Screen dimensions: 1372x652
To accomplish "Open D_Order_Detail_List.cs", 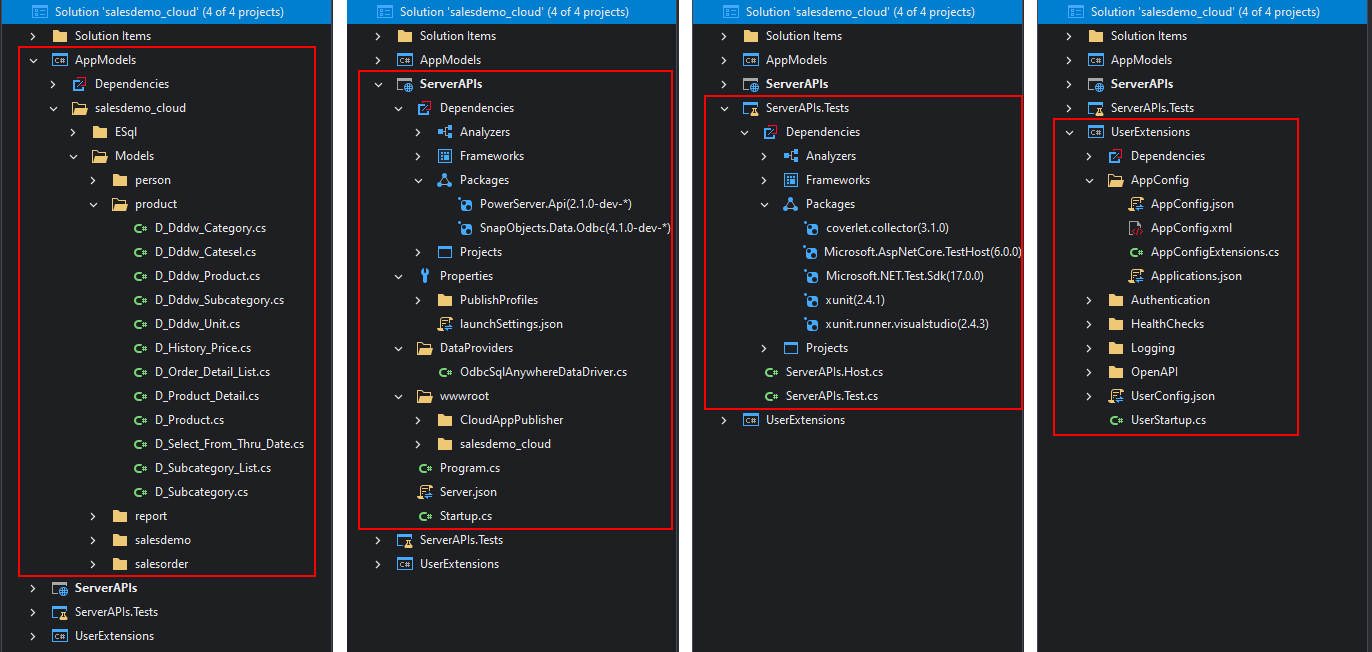I will tap(212, 372).
